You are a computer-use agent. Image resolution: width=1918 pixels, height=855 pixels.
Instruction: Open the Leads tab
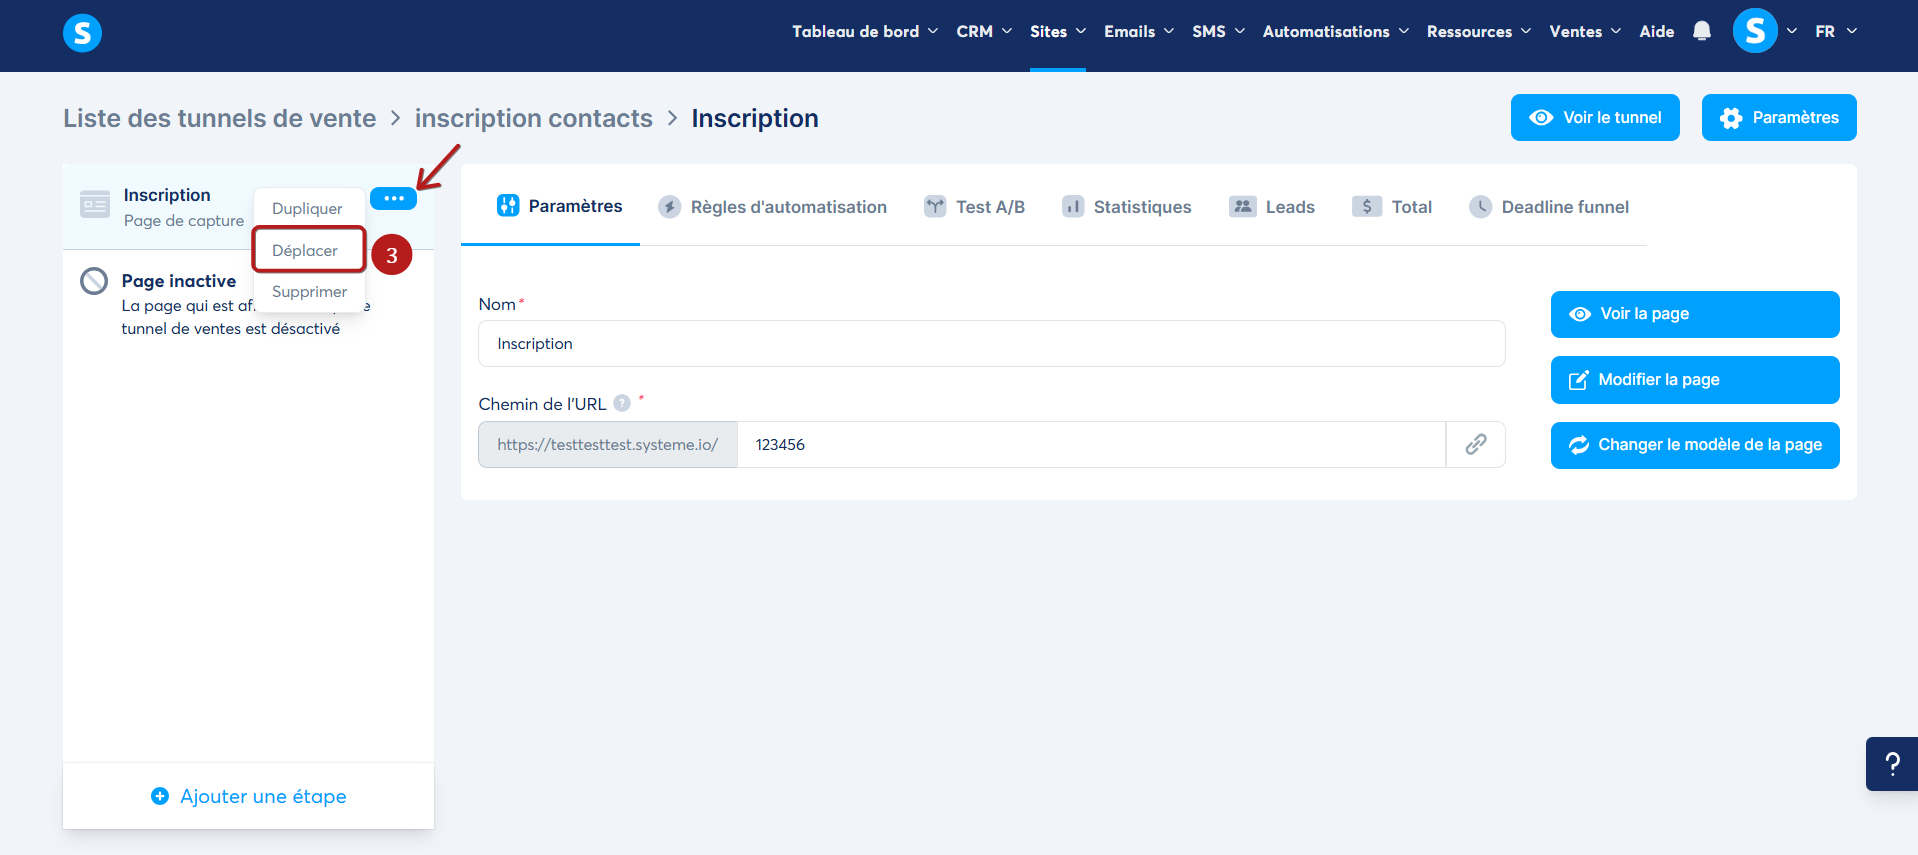[1272, 206]
